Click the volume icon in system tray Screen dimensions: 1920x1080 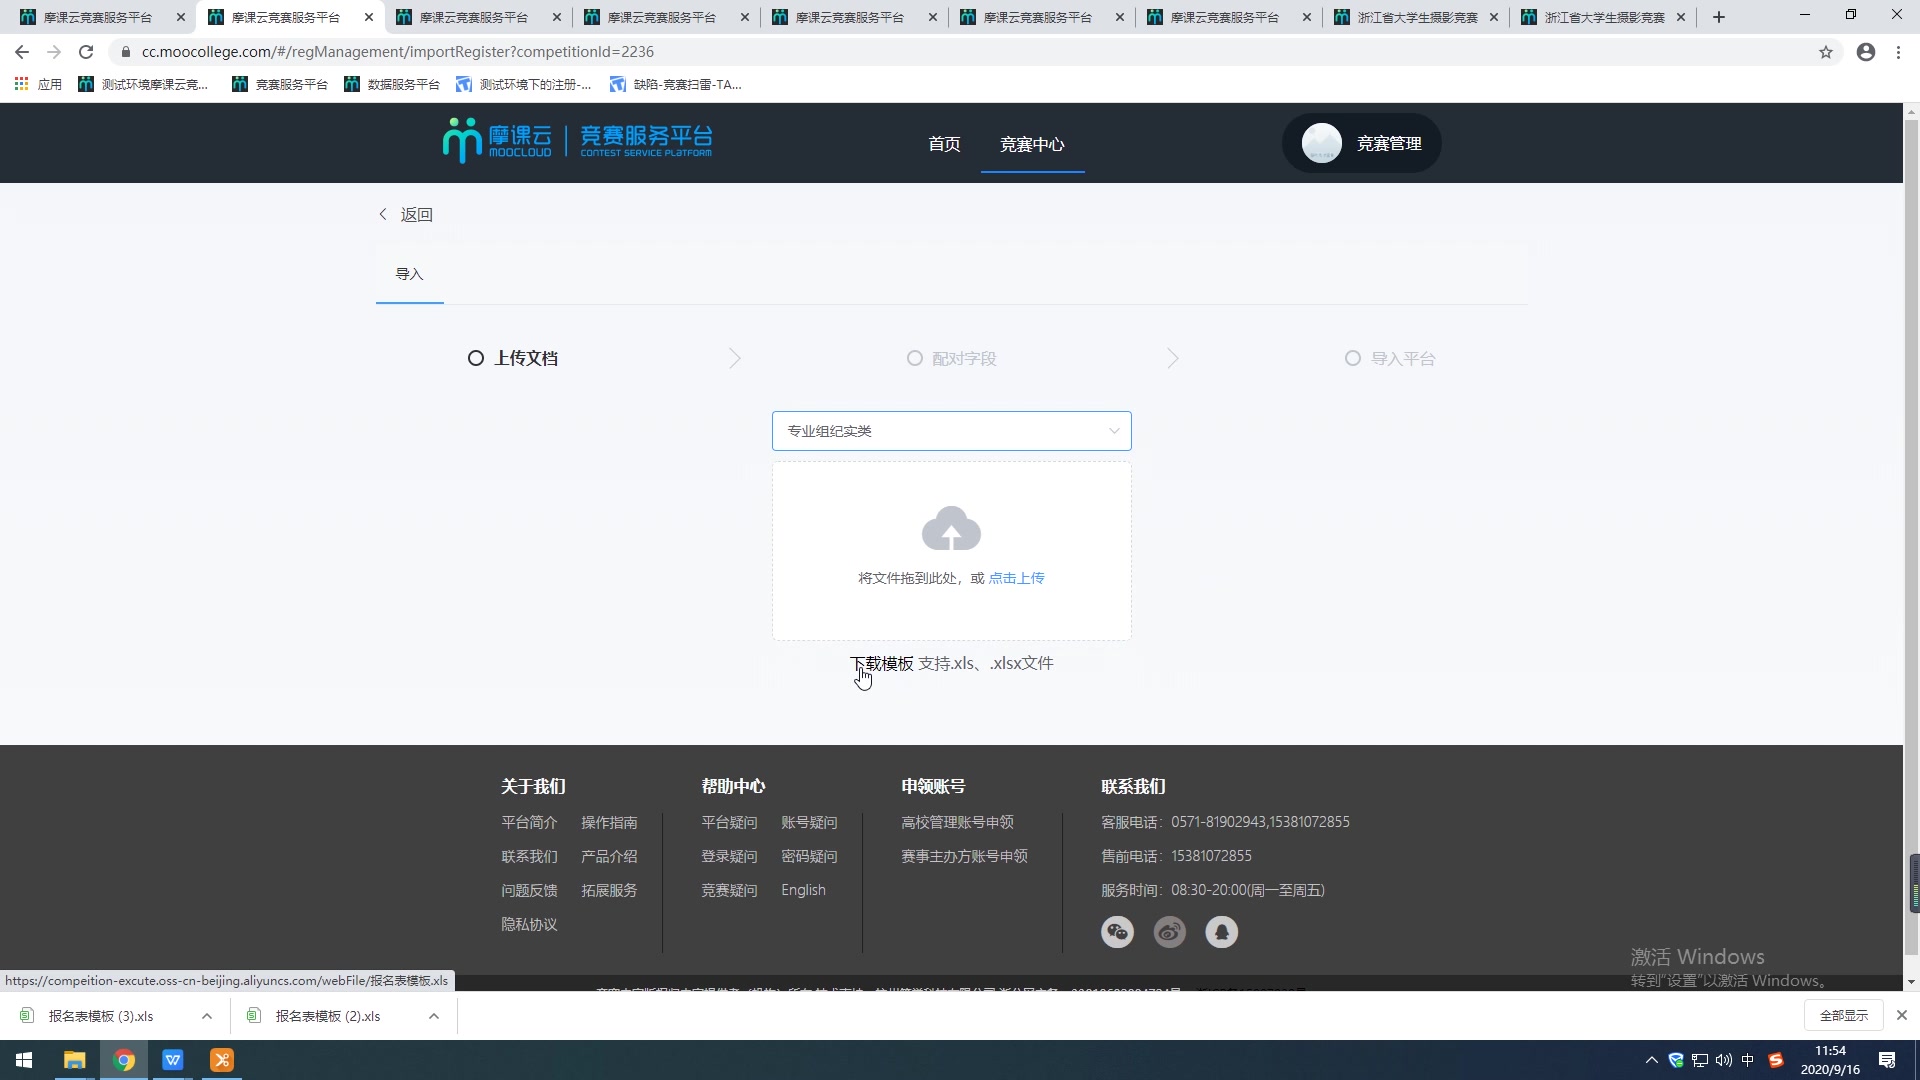[1723, 1060]
